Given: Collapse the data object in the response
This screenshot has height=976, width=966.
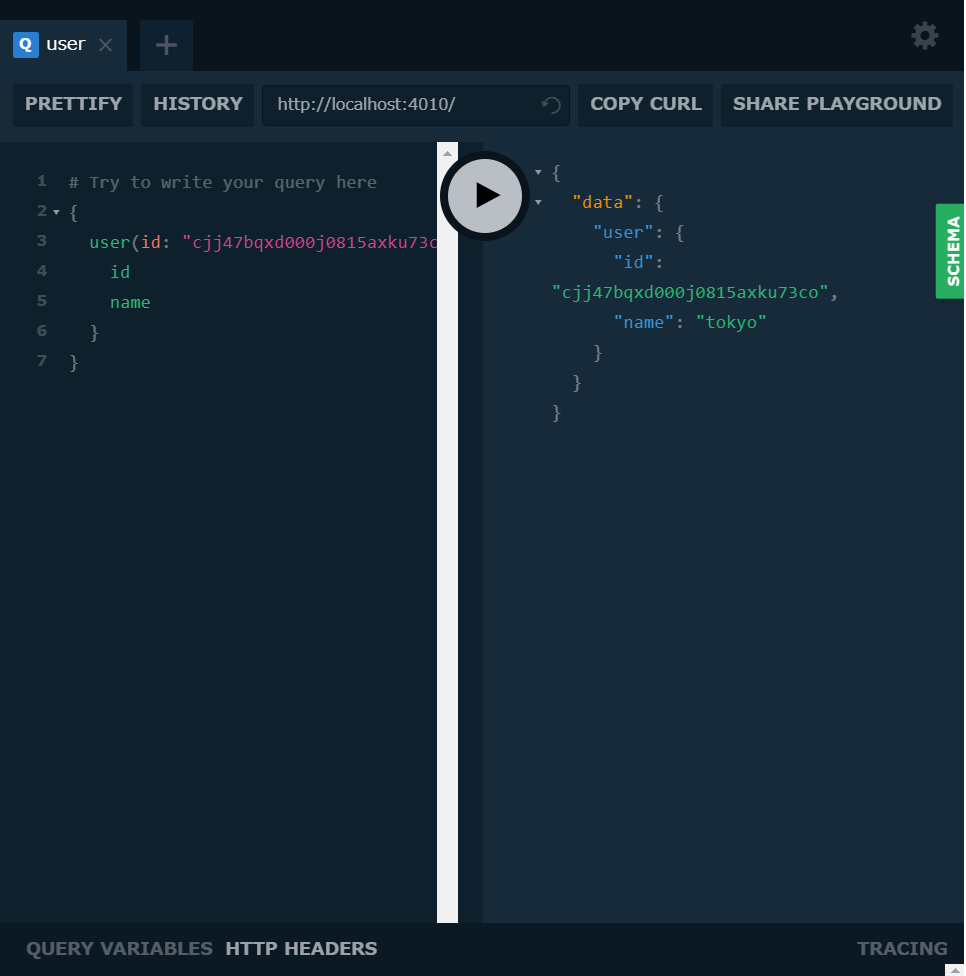Looking at the screenshot, I should [539, 202].
